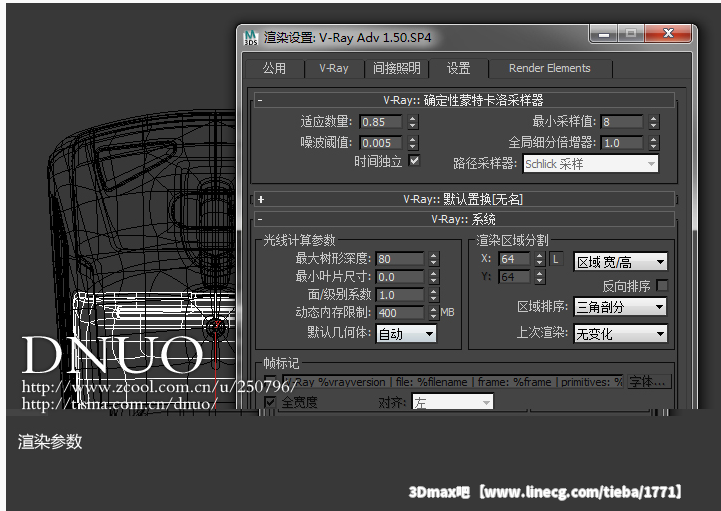Open the V-Ray tab
This screenshot has height=511, width=721.
(334, 69)
